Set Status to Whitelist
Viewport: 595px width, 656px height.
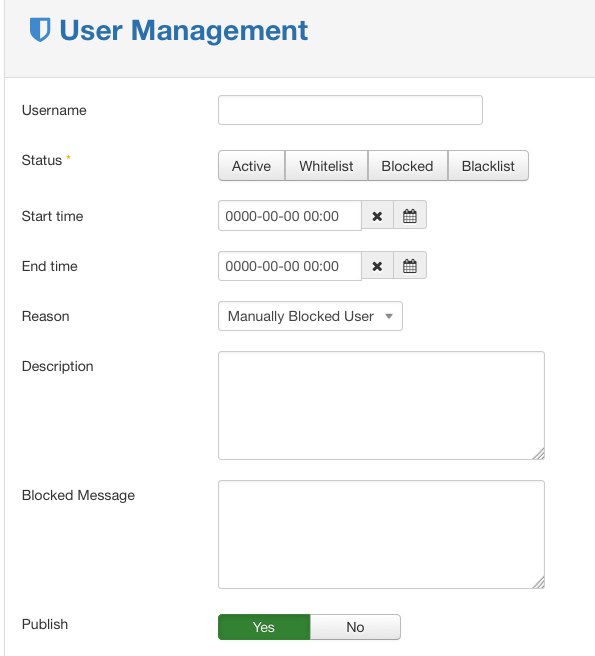(326, 166)
